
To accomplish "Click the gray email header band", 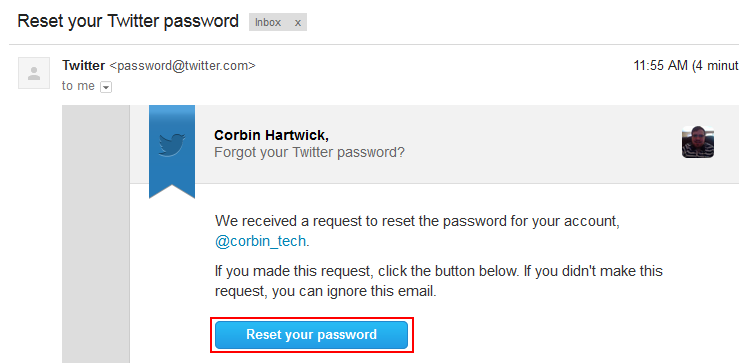I will click(467, 144).
